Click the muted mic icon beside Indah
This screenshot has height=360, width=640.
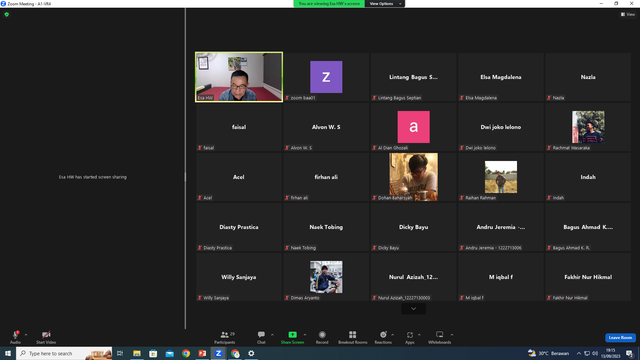pyautogui.click(x=549, y=198)
